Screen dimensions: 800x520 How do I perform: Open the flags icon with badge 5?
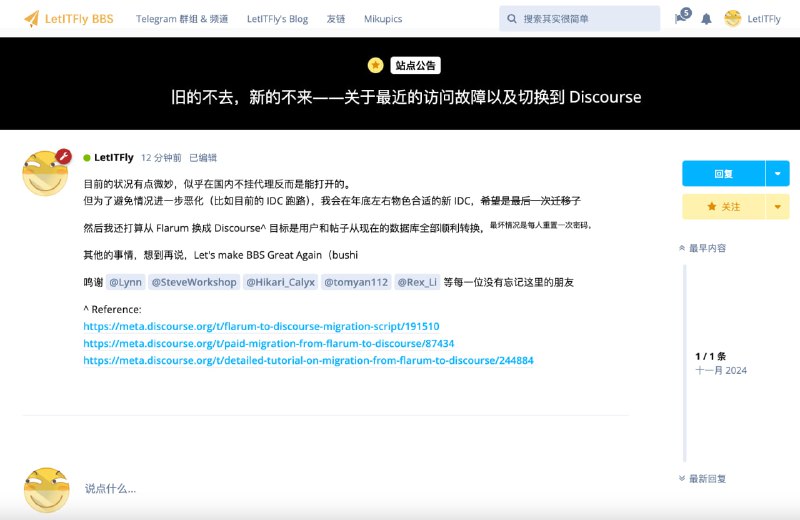[x=683, y=16]
